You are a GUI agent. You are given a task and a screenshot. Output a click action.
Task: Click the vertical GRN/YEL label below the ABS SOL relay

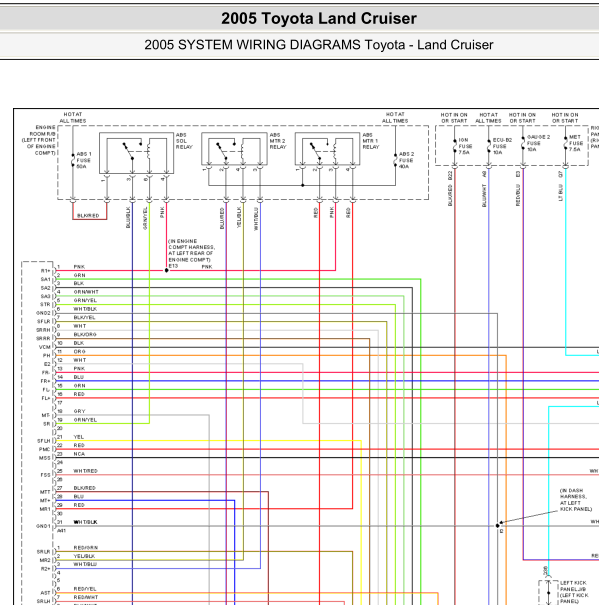145,218
